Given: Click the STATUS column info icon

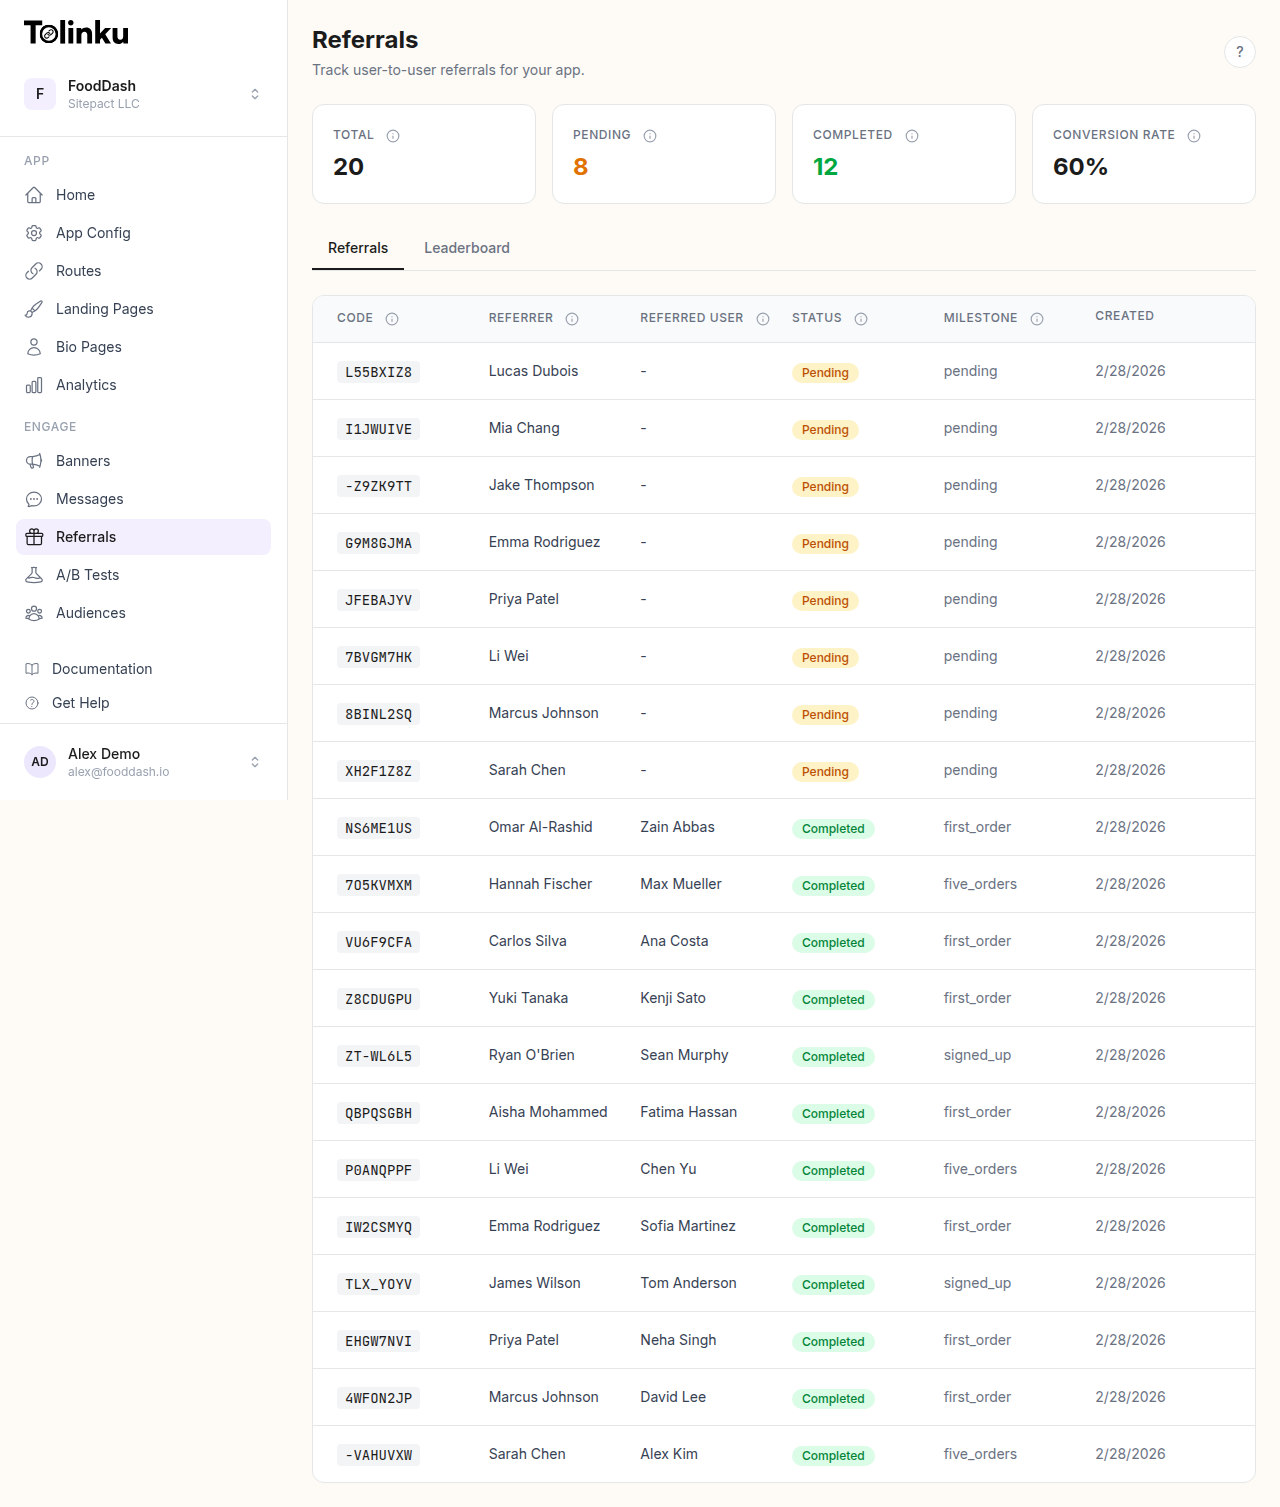Looking at the screenshot, I should coord(862,318).
